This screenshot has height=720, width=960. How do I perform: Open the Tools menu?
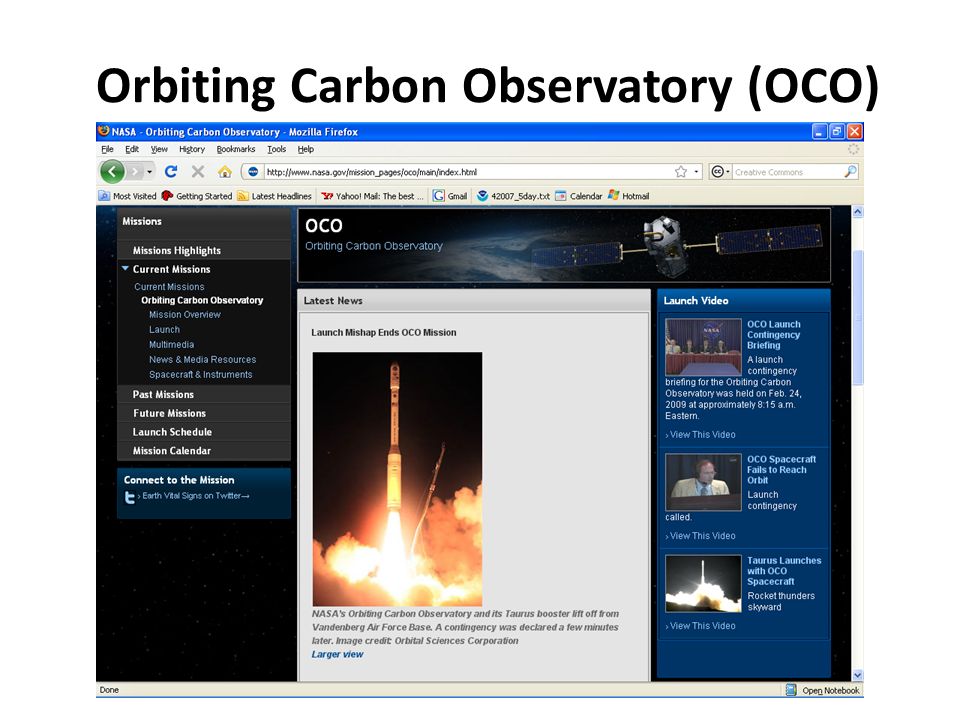(x=276, y=149)
